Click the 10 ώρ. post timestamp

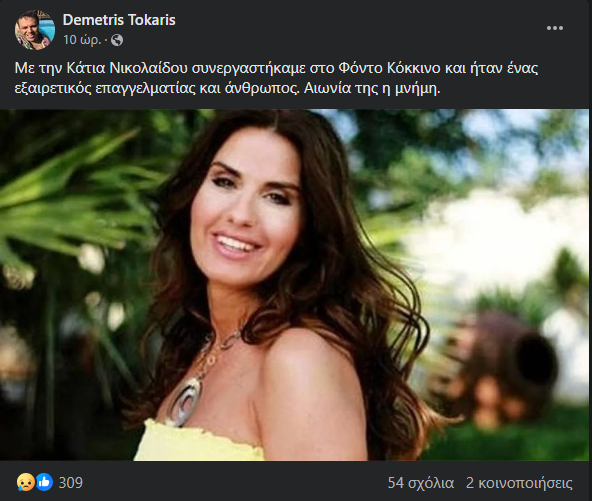[82, 40]
